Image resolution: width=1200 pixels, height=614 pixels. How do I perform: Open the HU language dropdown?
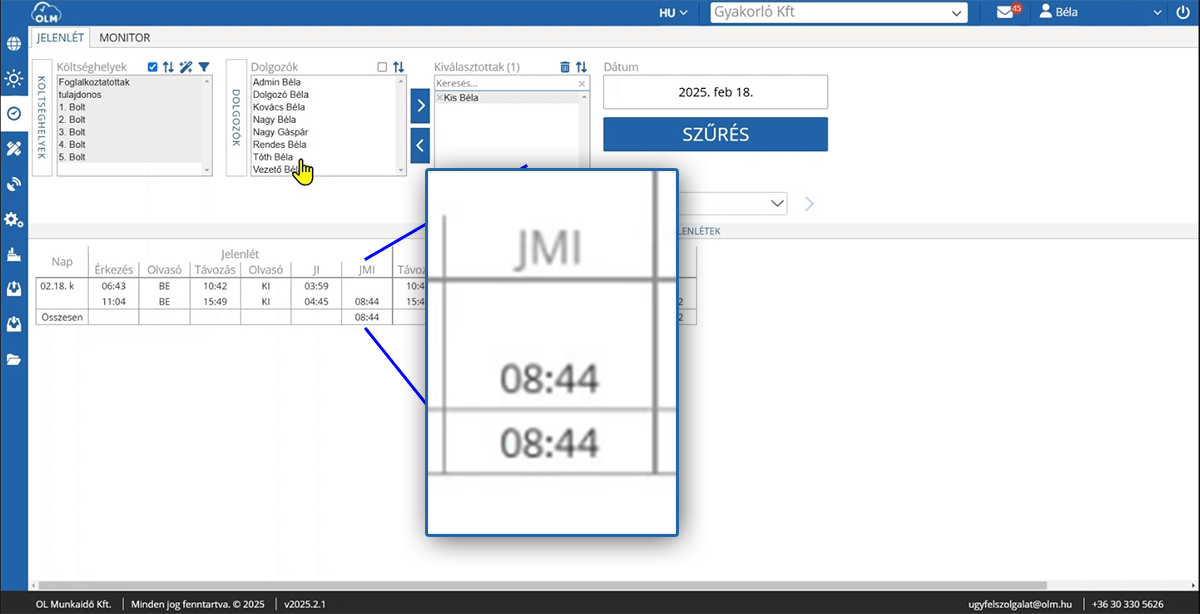click(x=674, y=13)
